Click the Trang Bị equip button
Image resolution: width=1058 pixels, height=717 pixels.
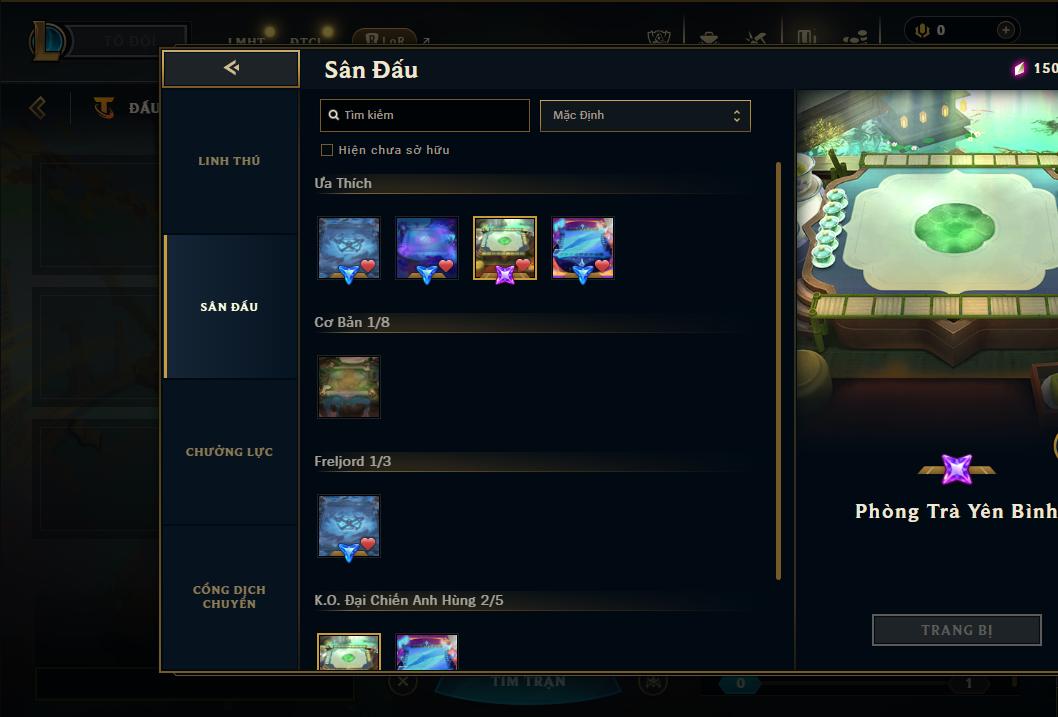[x=957, y=630]
